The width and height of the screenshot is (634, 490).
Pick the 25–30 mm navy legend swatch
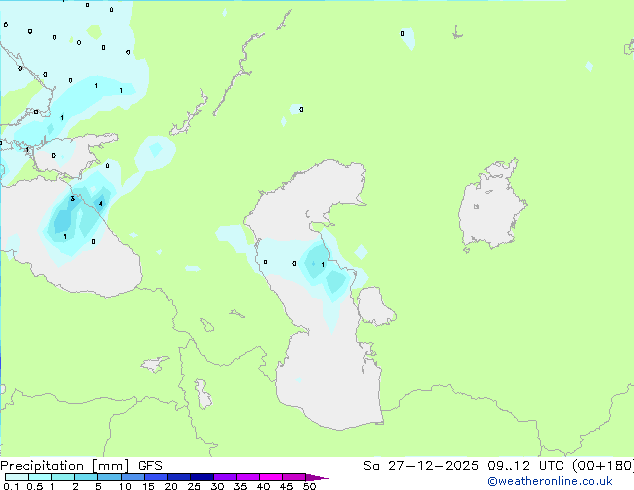(201, 477)
